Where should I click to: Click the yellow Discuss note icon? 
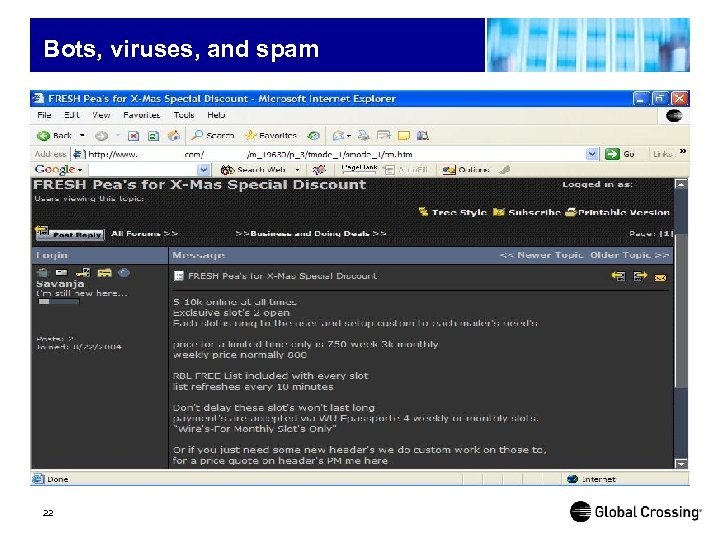pos(404,135)
